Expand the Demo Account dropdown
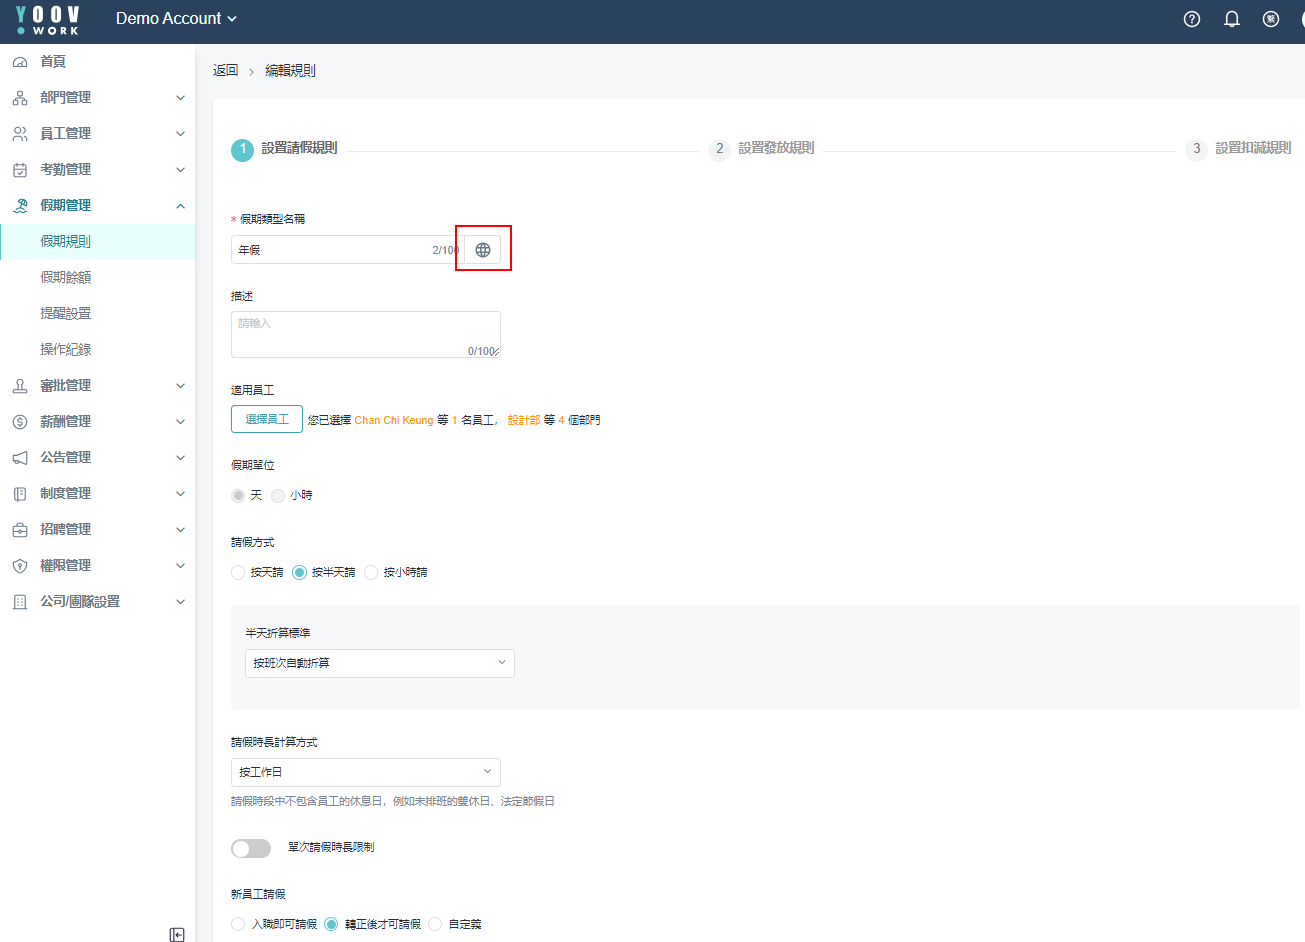This screenshot has height=942, width=1305. [177, 19]
